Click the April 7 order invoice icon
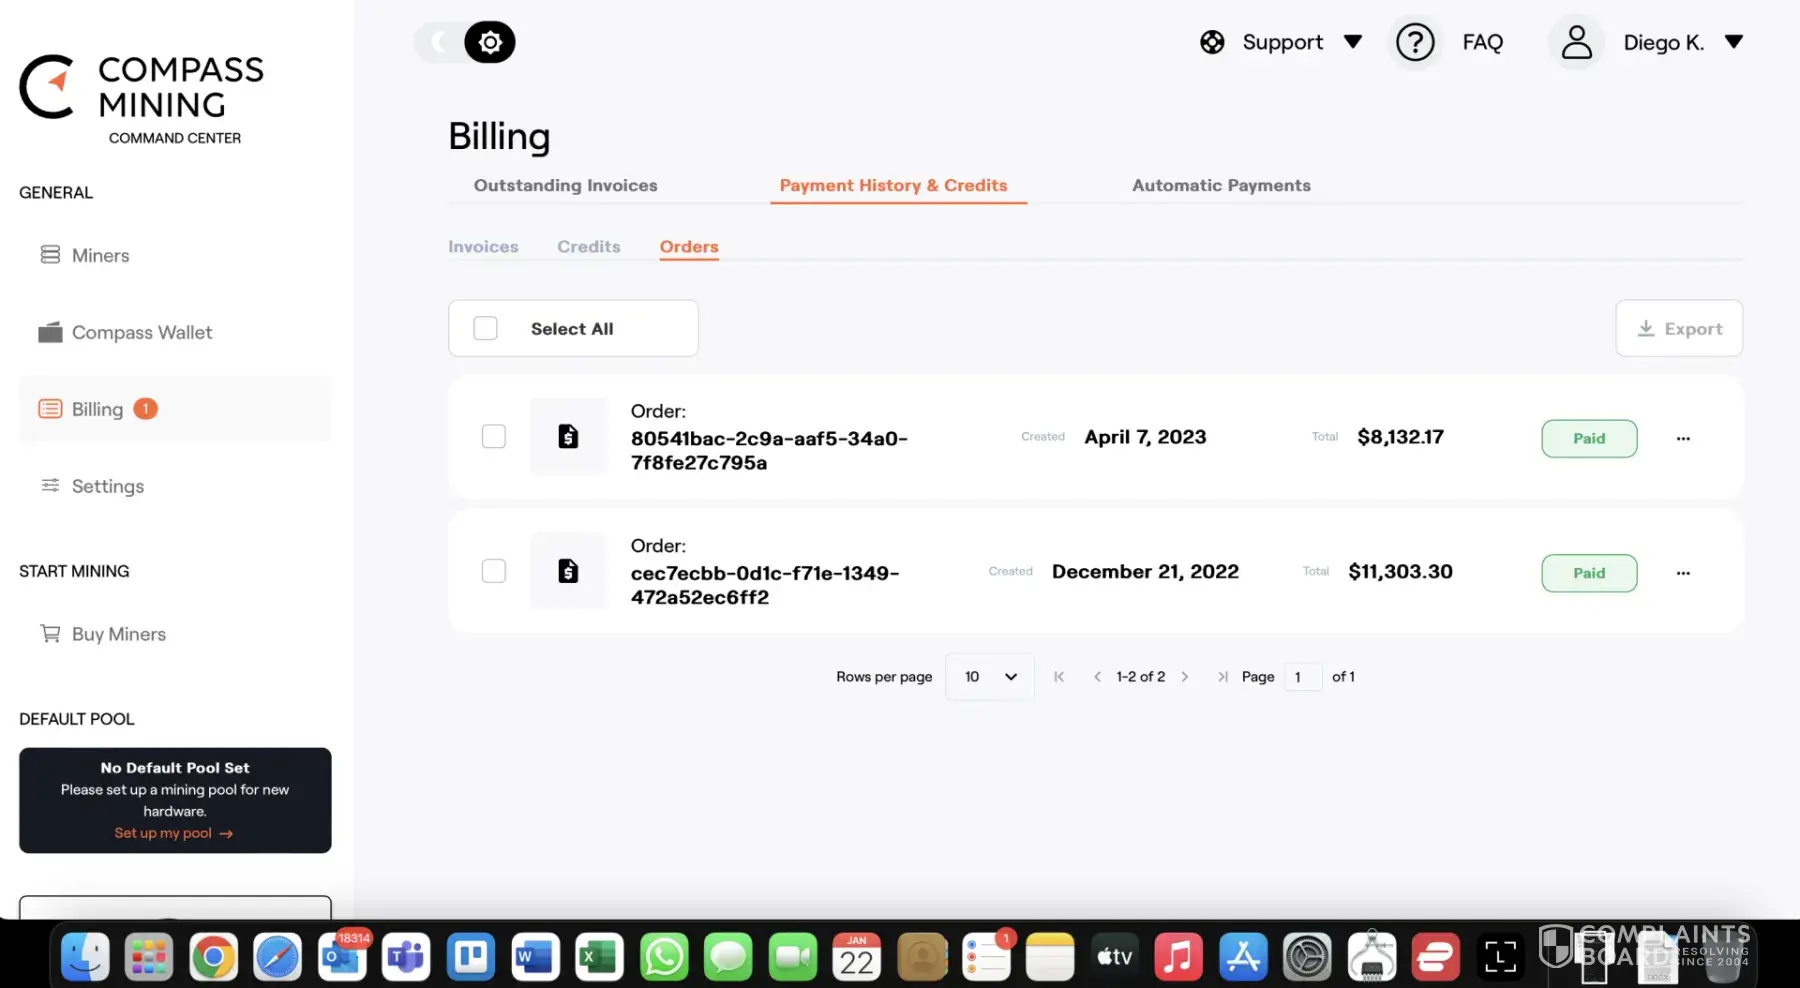Image resolution: width=1800 pixels, height=988 pixels. pyautogui.click(x=568, y=436)
